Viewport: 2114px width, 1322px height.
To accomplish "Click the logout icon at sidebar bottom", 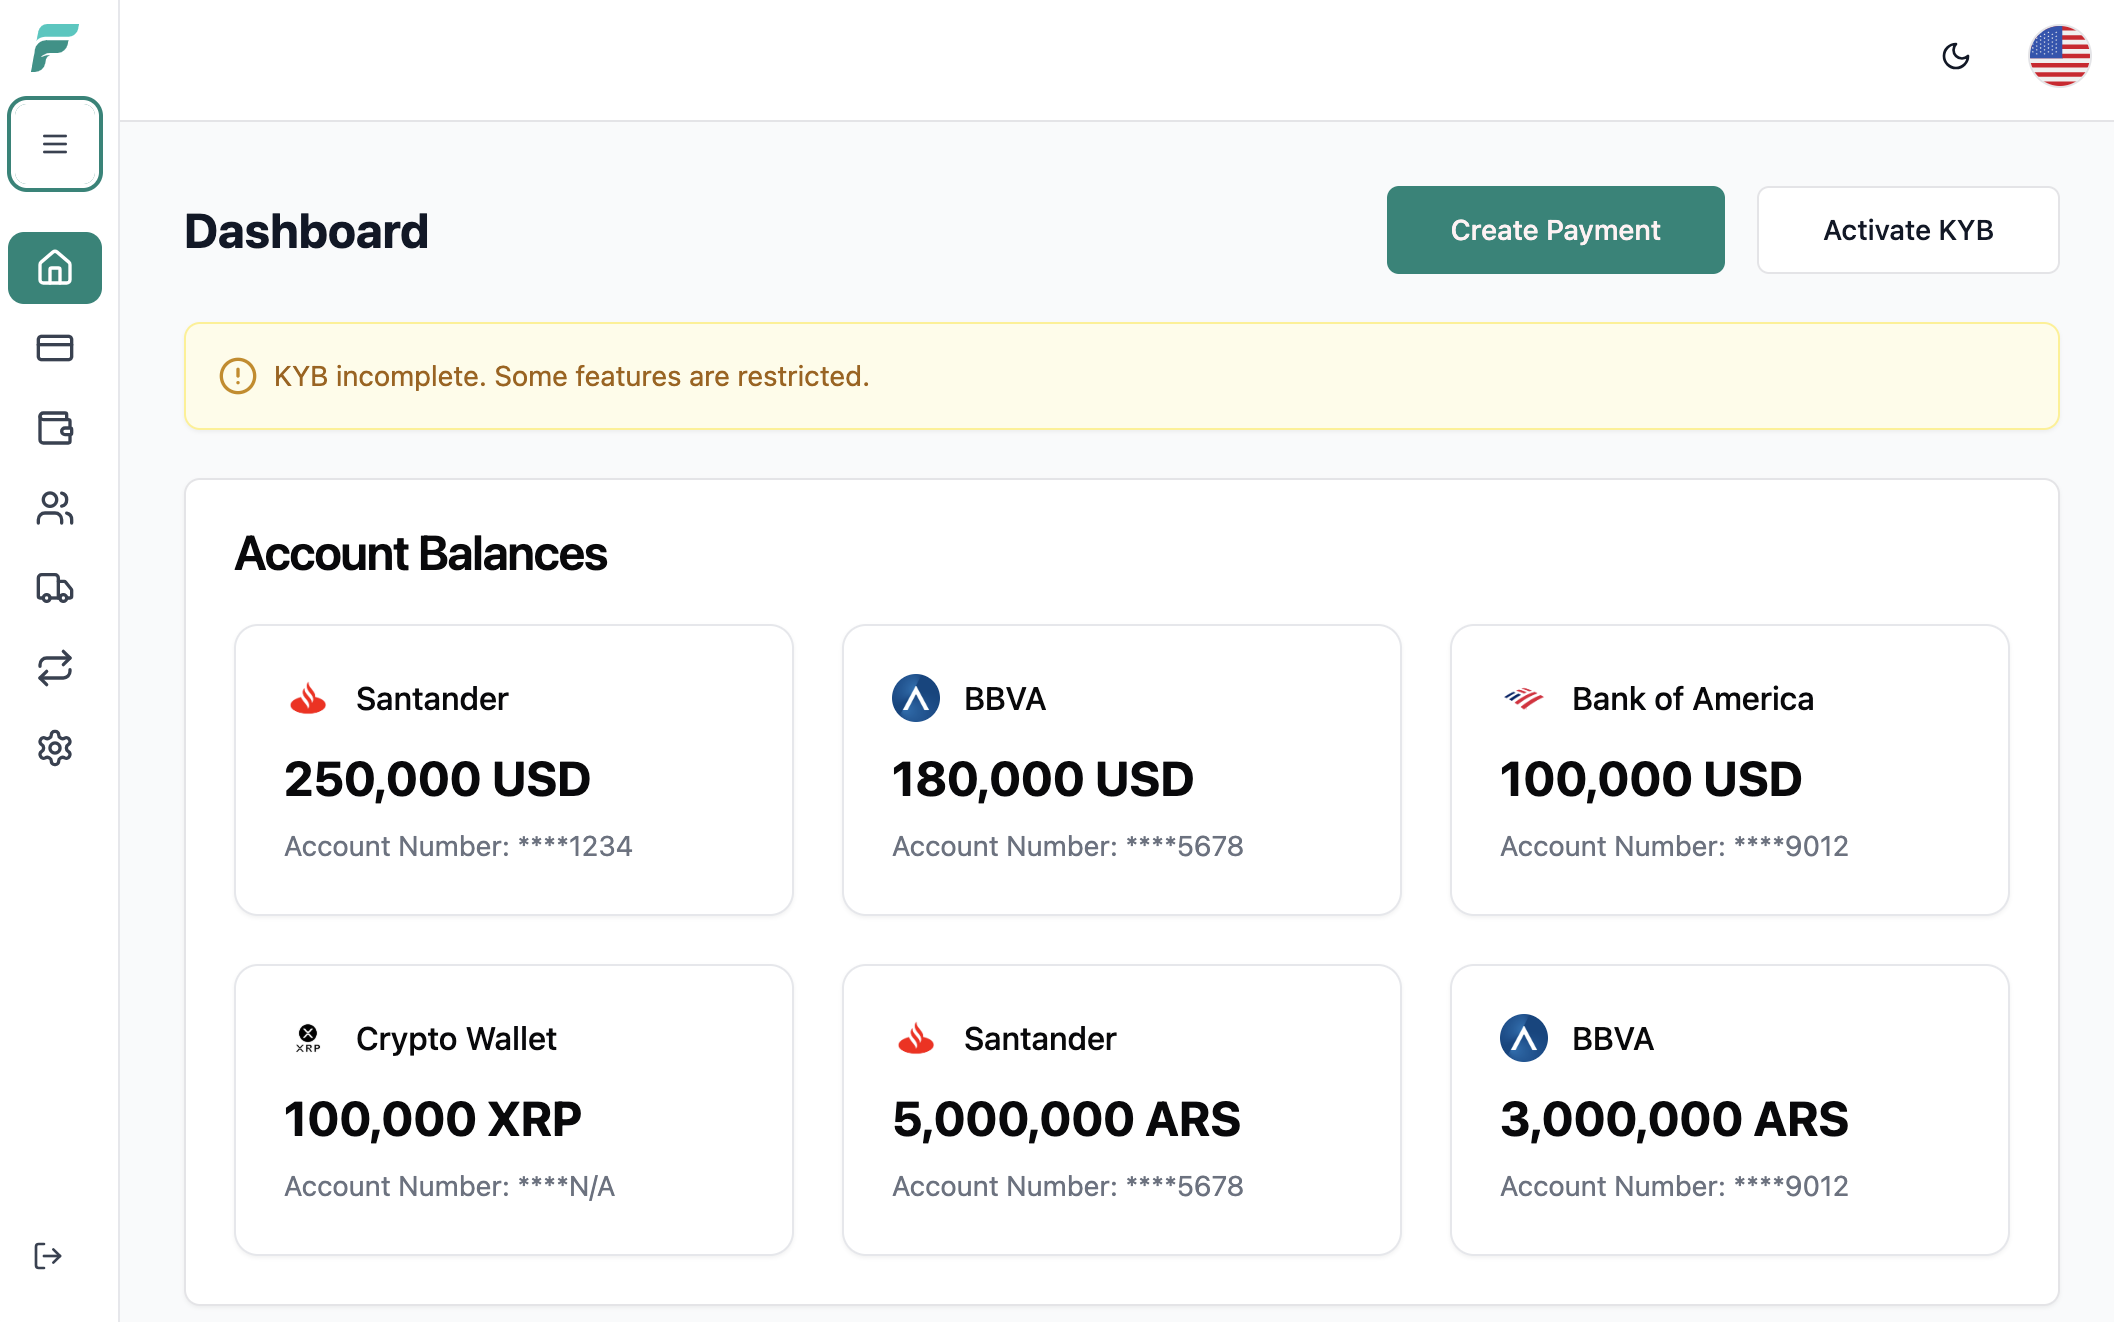I will [48, 1256].
